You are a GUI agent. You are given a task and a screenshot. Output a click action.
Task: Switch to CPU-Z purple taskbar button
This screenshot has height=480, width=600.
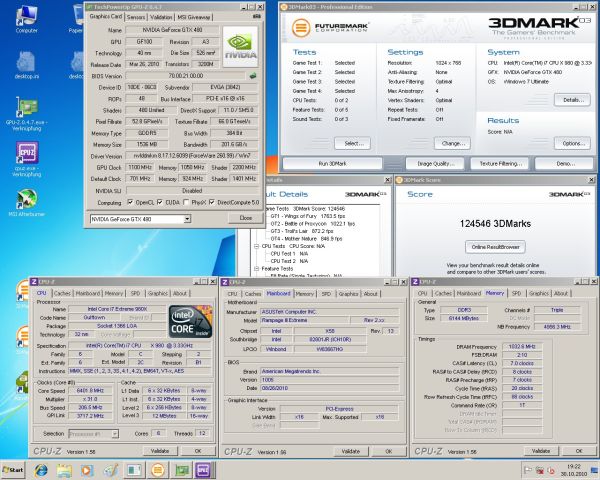[204, 470]
